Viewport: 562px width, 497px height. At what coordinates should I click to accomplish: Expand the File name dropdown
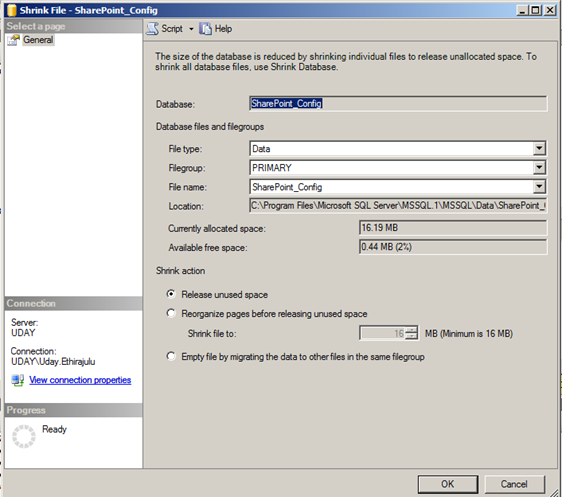[539, 186]
